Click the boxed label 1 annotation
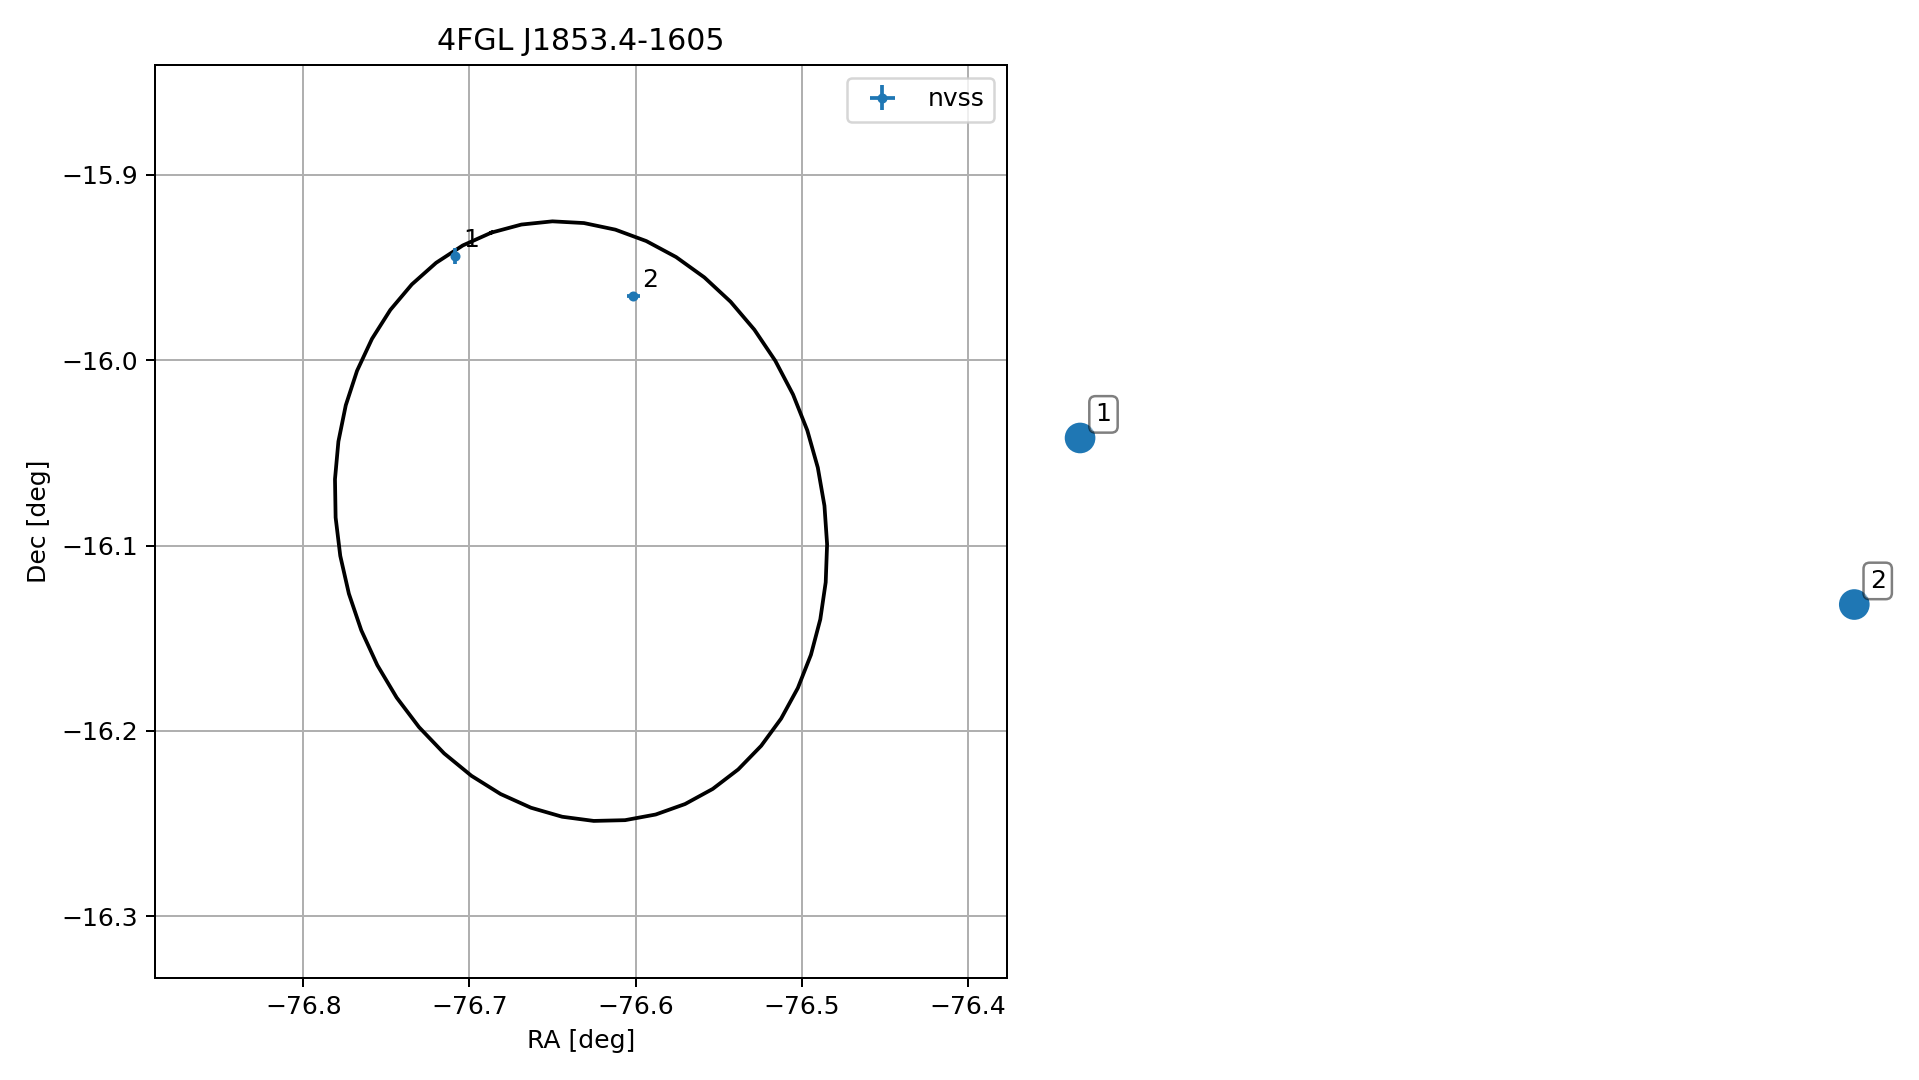 (x=1103, y=414)
